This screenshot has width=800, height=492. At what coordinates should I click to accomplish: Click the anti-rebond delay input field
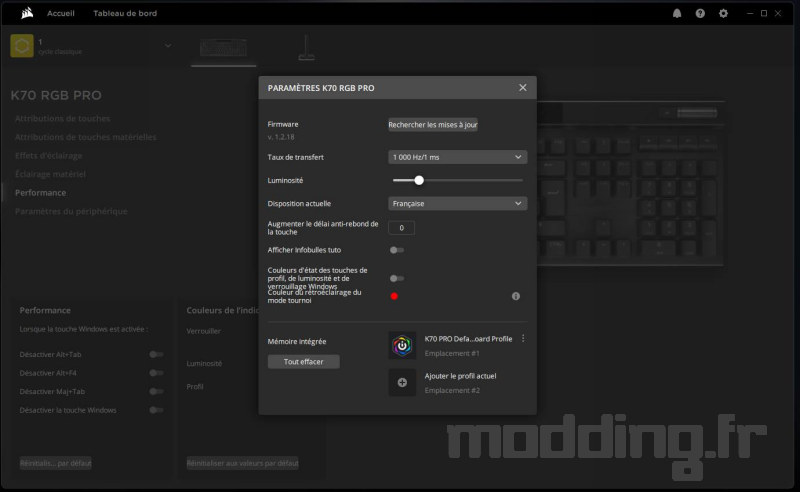point(401,228)
